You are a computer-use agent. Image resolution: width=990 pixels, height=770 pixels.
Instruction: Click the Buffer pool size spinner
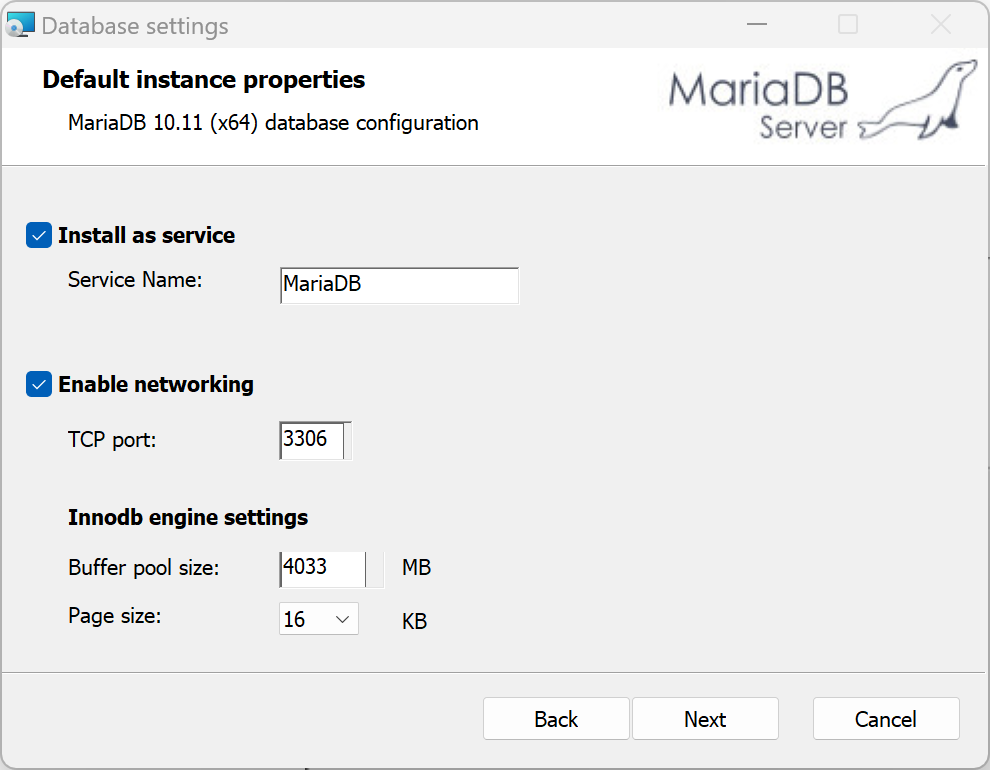(375, 569)
